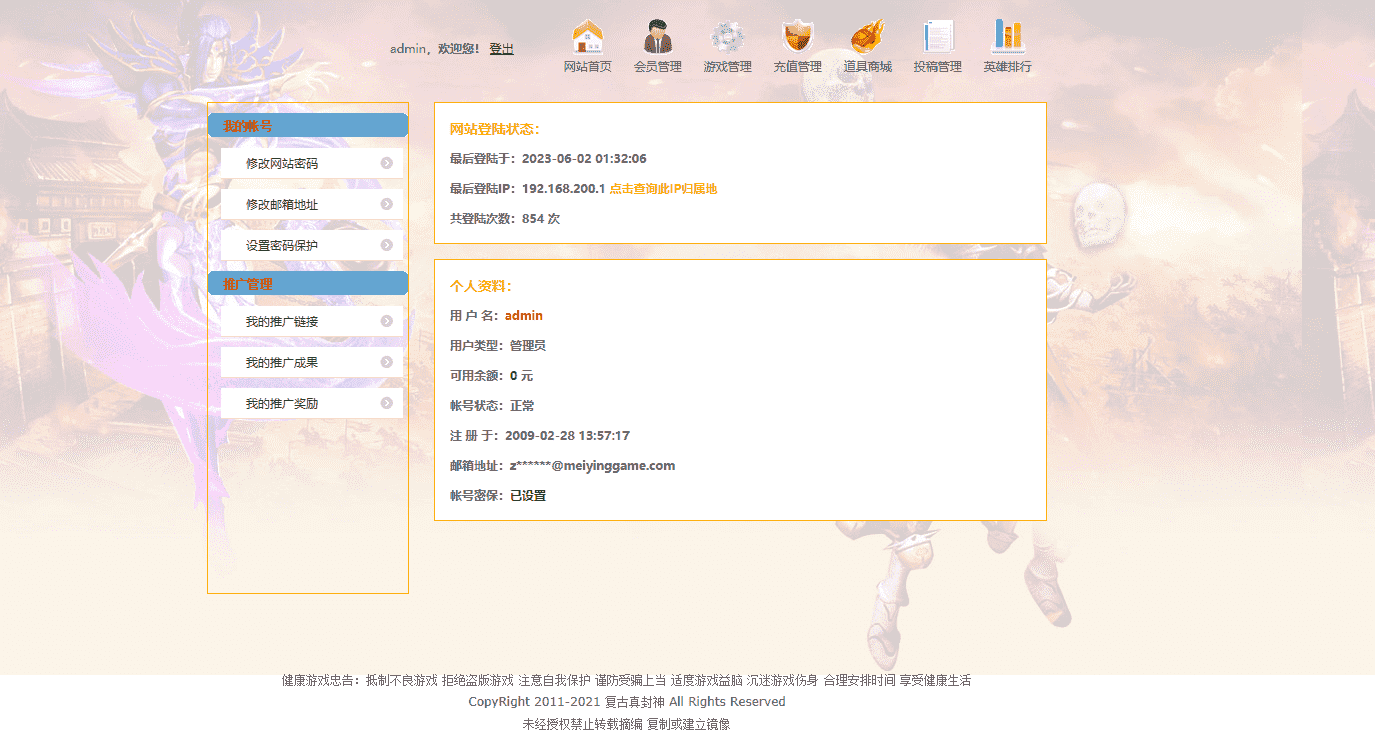Click the admin username link
Viewport: 1375px width, 755px height.
(x=524, y=315)
